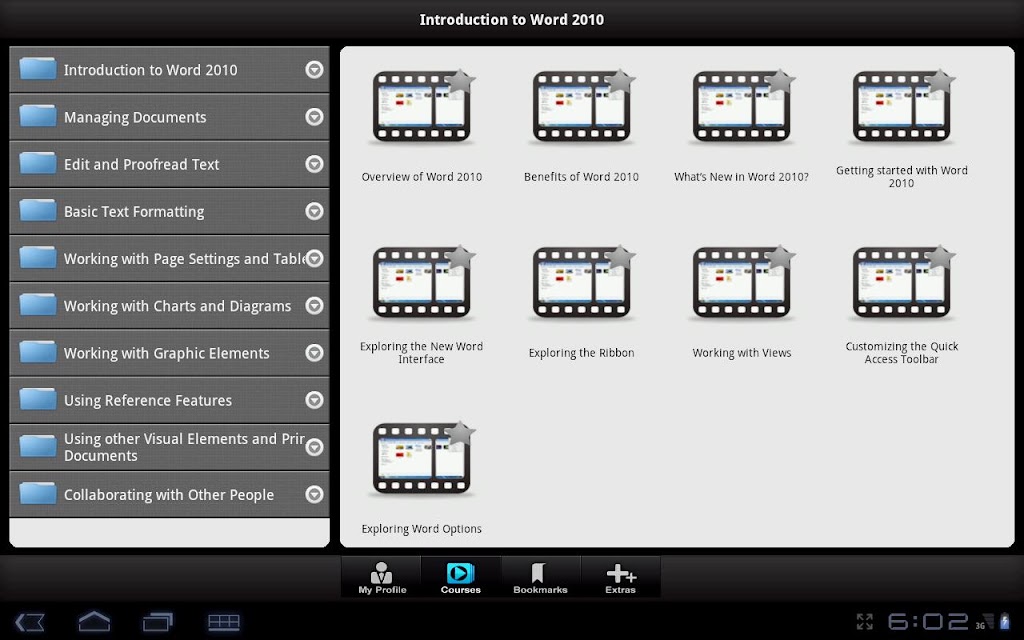The width and height of the screenshot is (1024, 640).
Task: Switch to the My Profile tab
Action: 382,577
